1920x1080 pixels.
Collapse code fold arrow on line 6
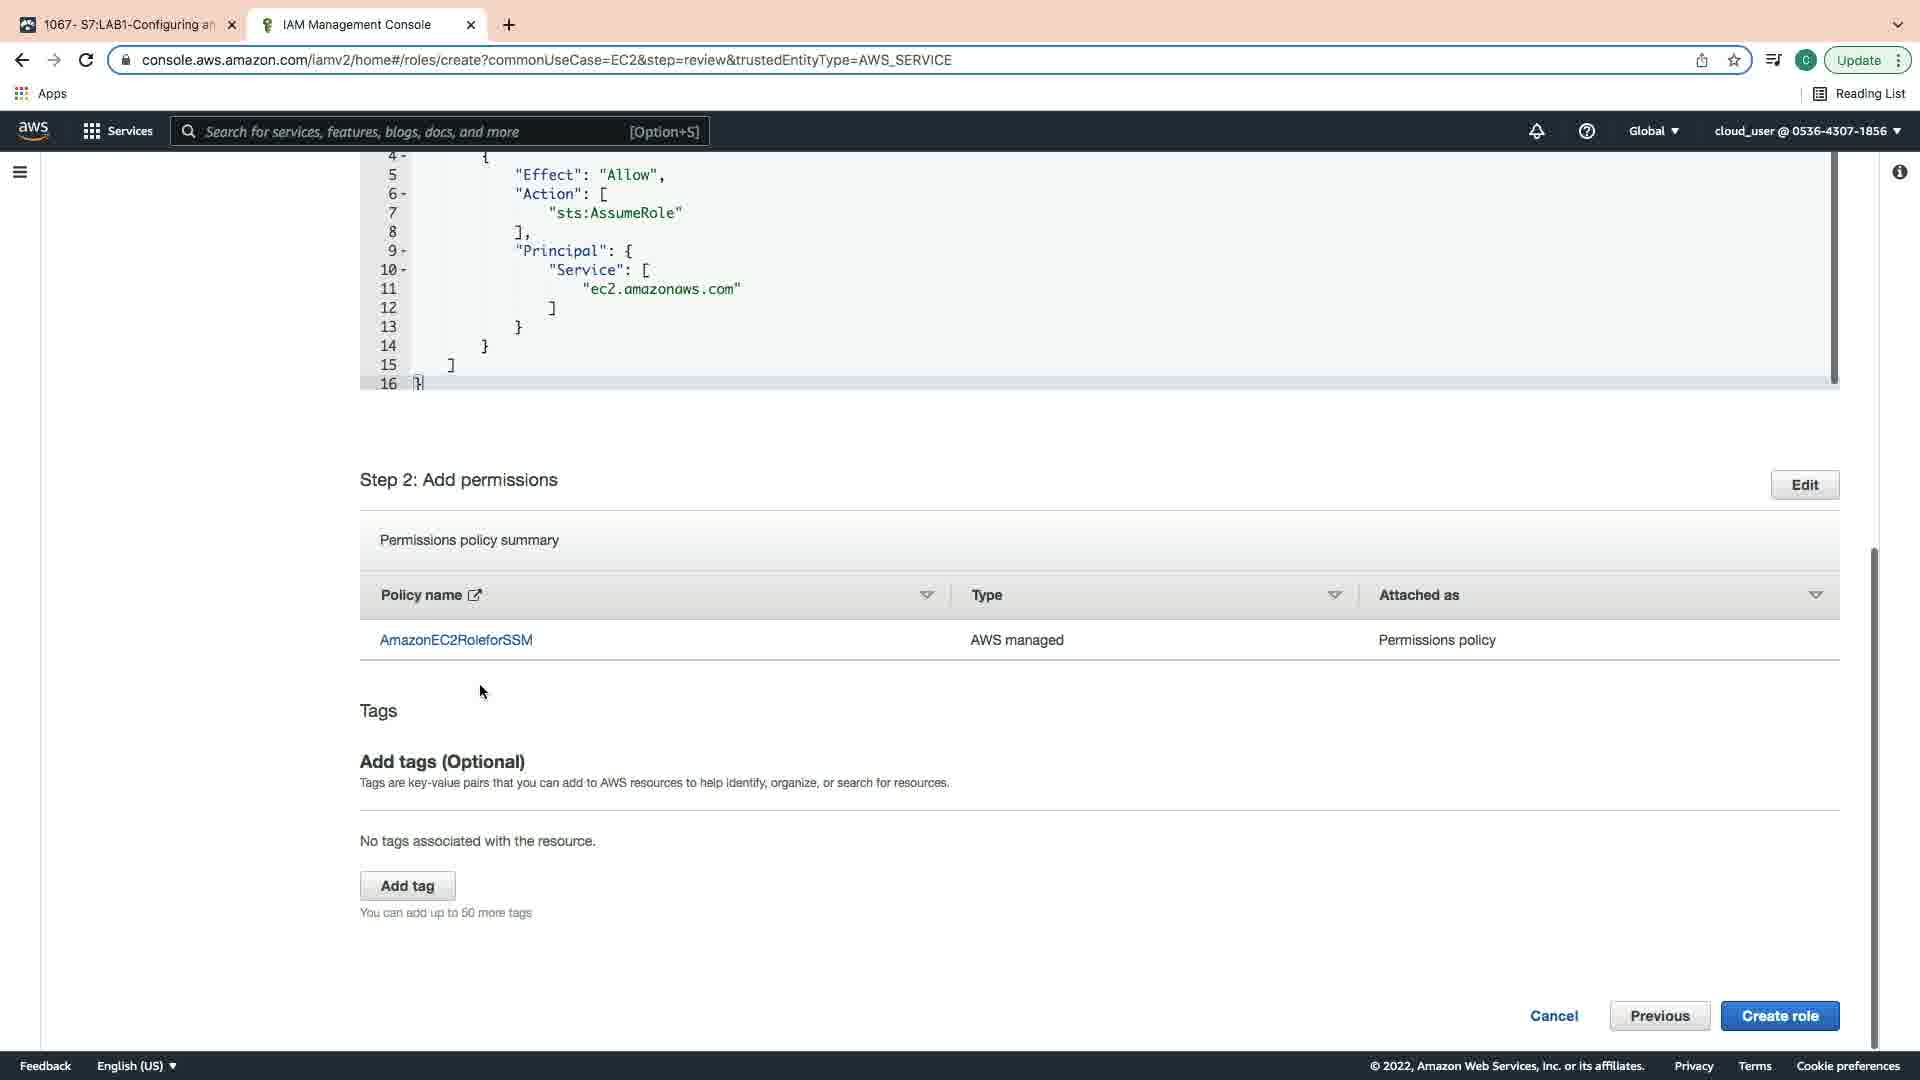point(404,194)
